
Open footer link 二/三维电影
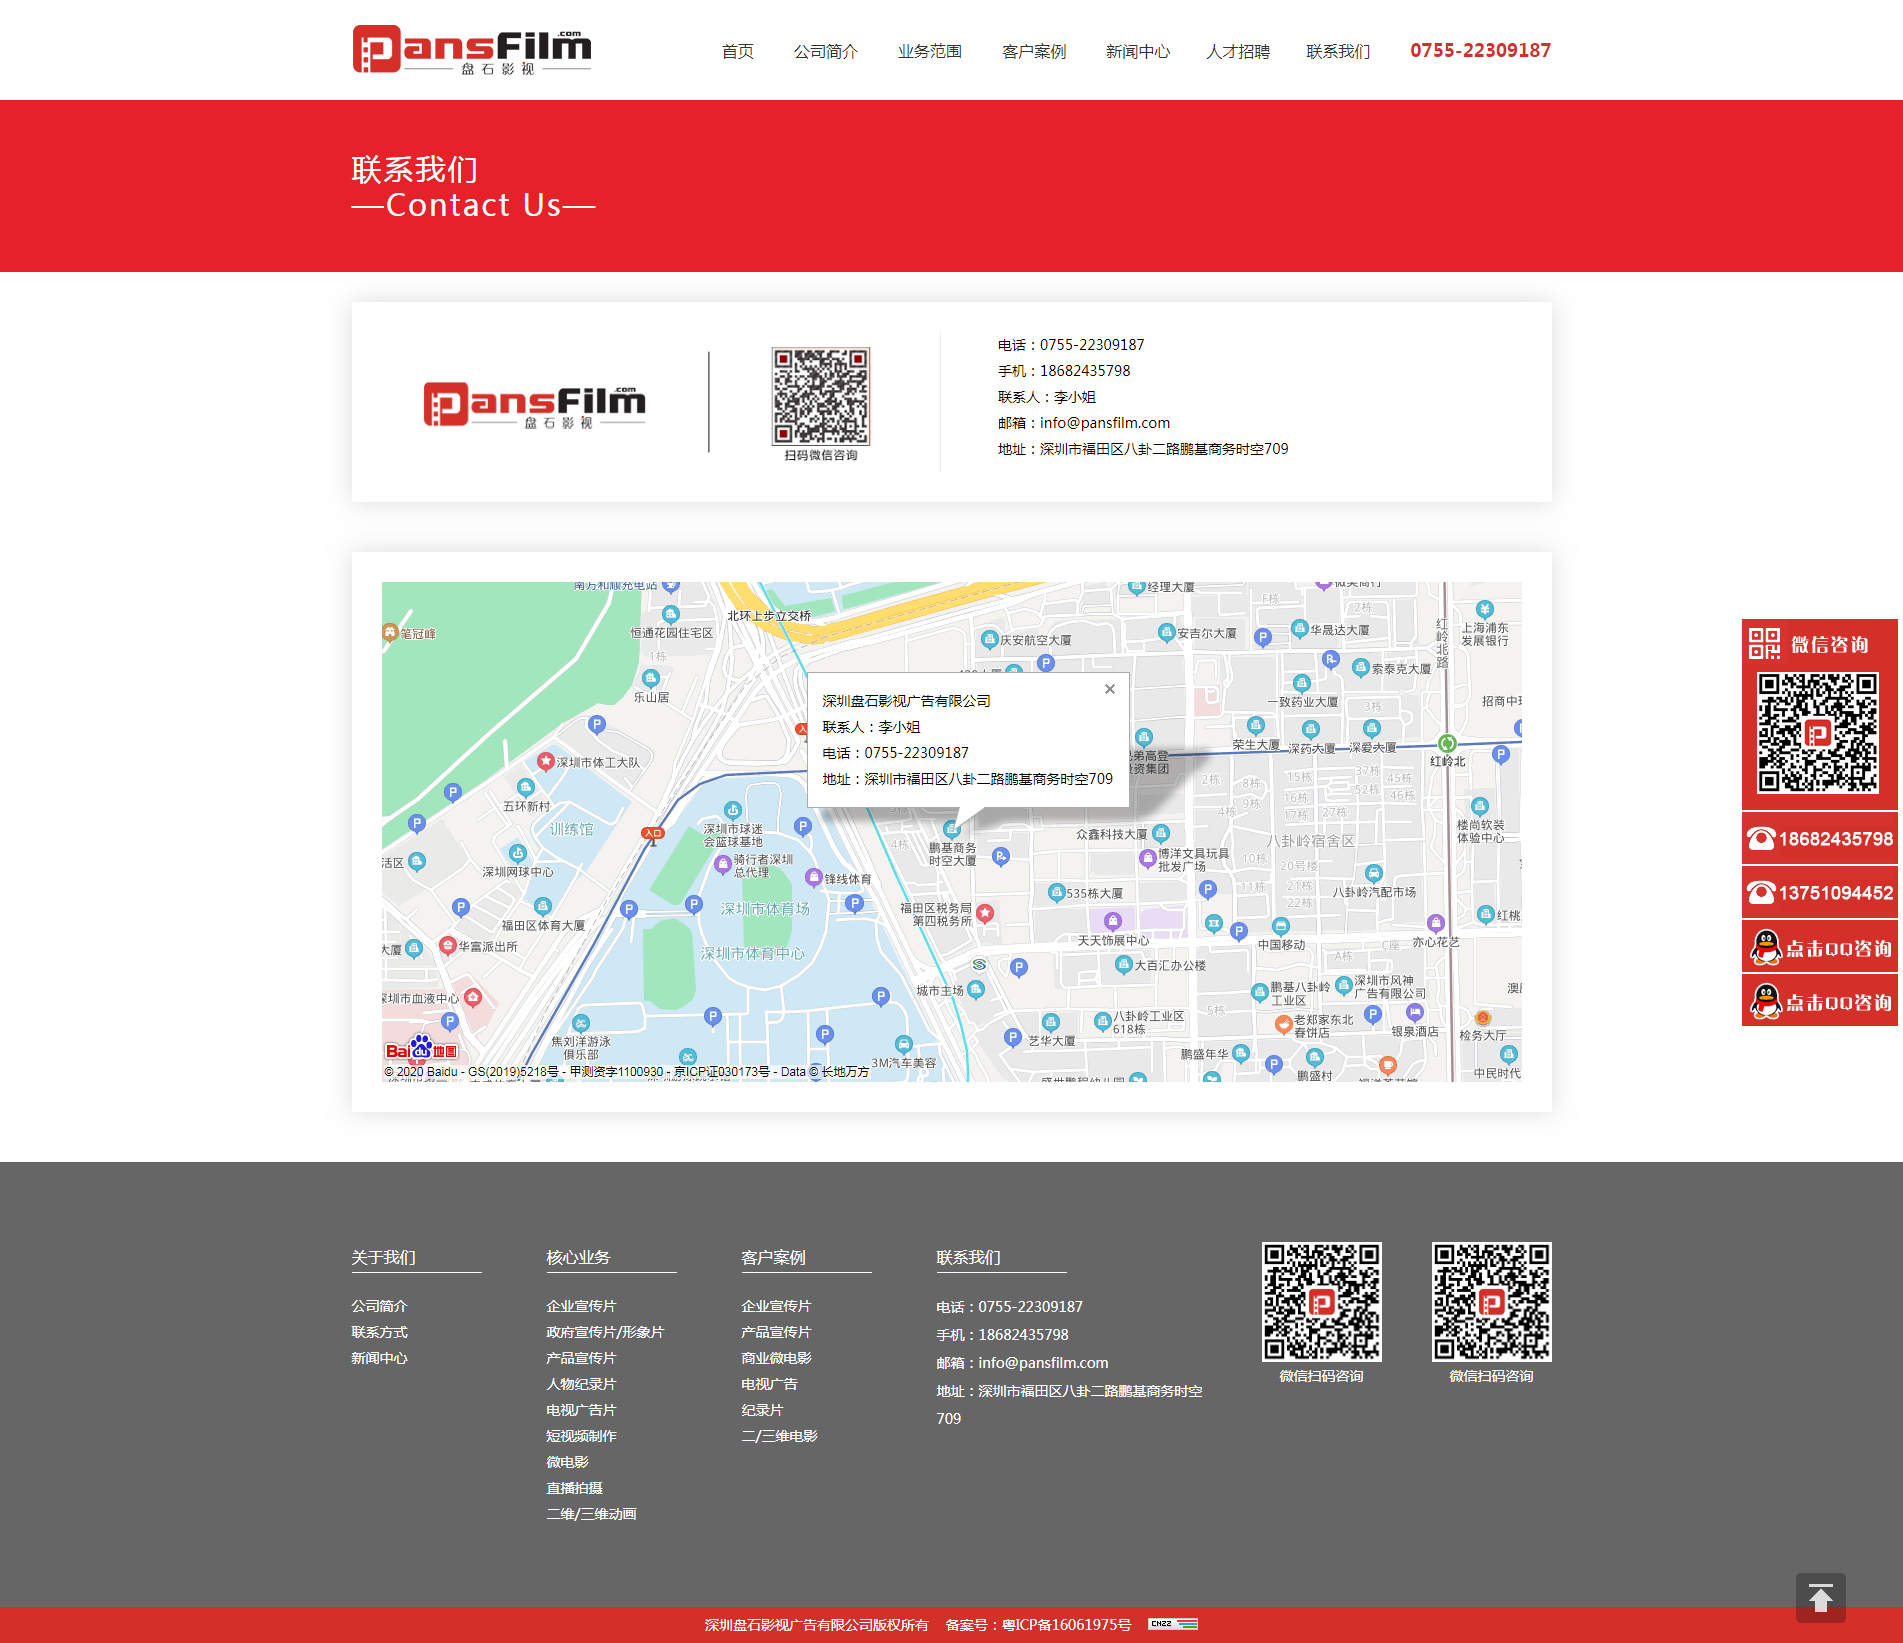[x=779, y=1436]
